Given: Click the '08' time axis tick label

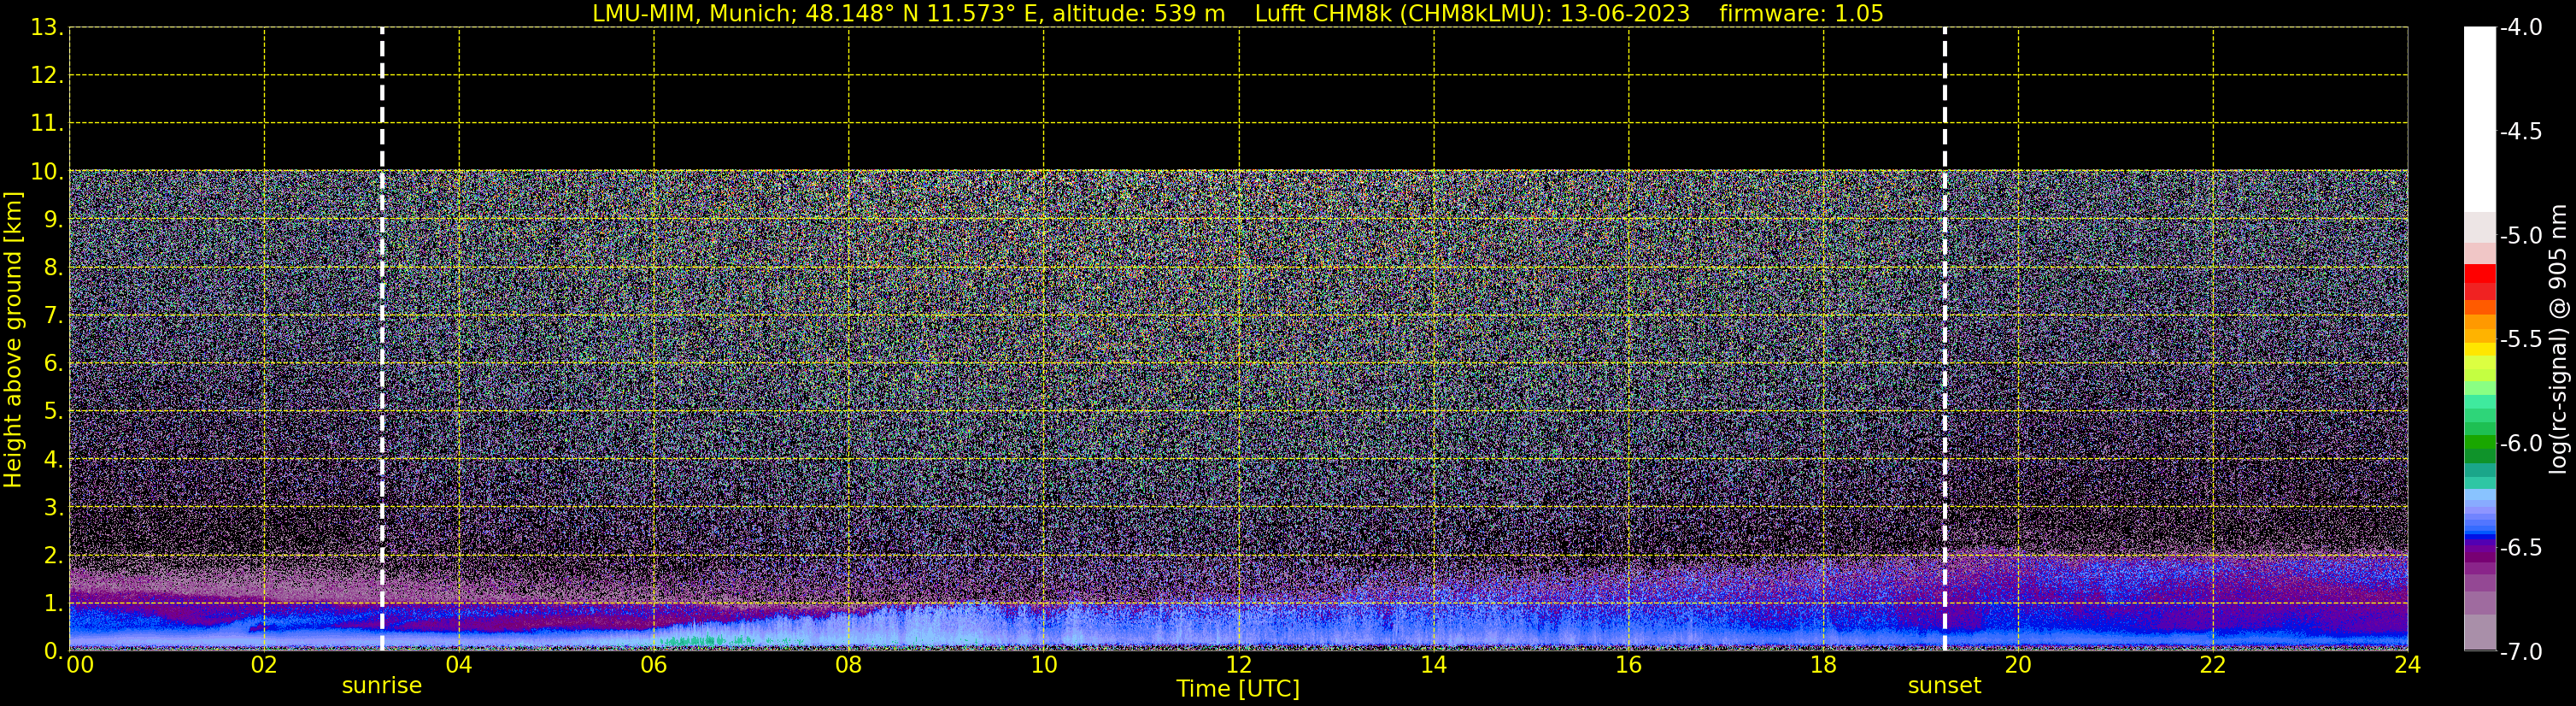Looking at the screenshot, I should [849, 665].
